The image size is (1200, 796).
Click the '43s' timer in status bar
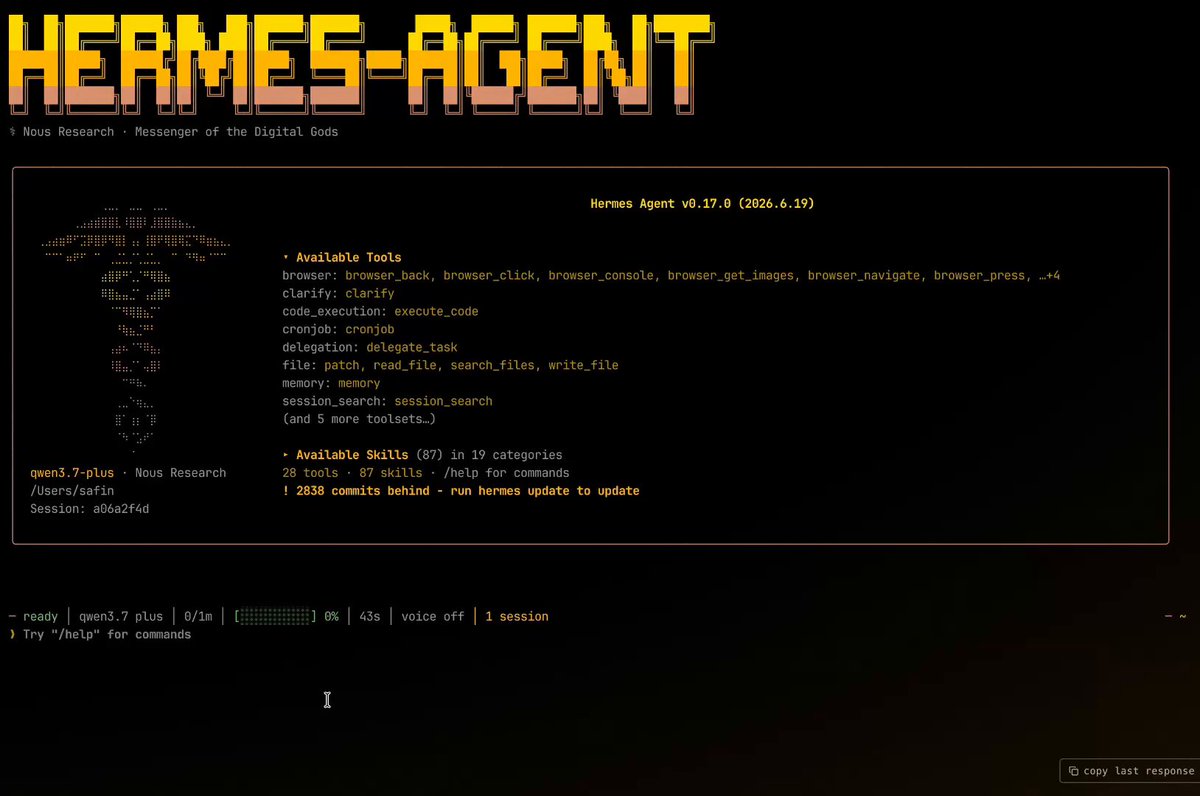(370, 617)
